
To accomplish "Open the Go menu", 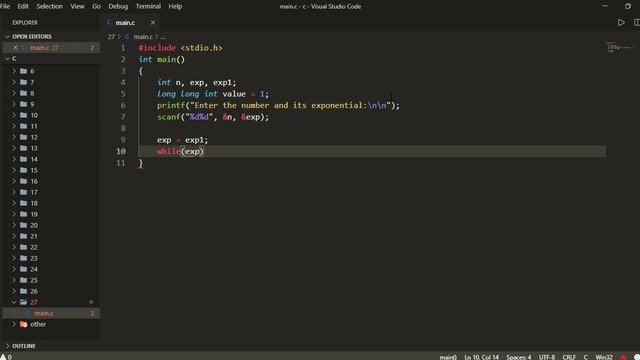I will (96, 6).
